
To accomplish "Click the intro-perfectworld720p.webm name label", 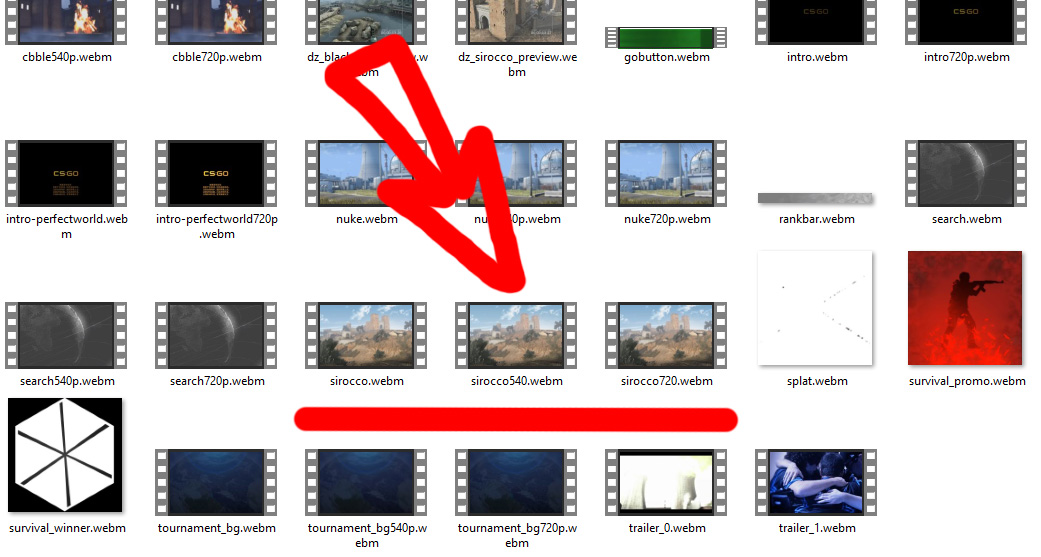I will (x=217, y=226).
